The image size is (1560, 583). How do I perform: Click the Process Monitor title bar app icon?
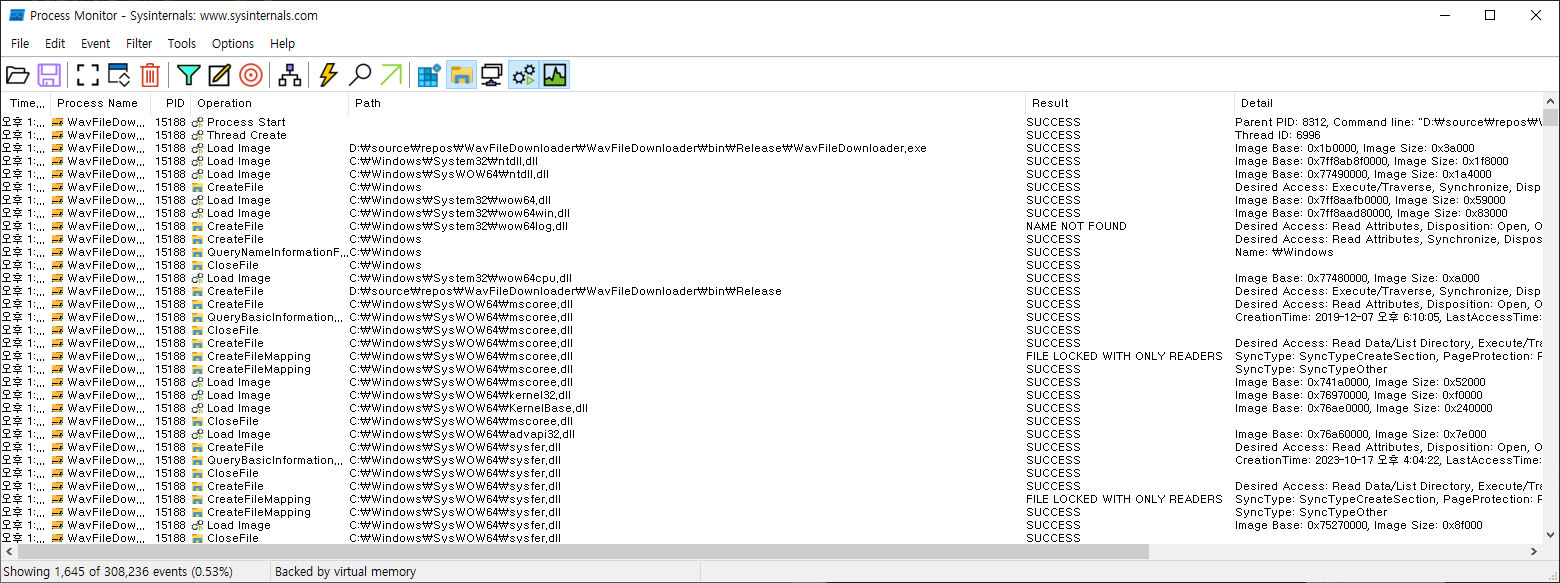click(x=17, y=15)
